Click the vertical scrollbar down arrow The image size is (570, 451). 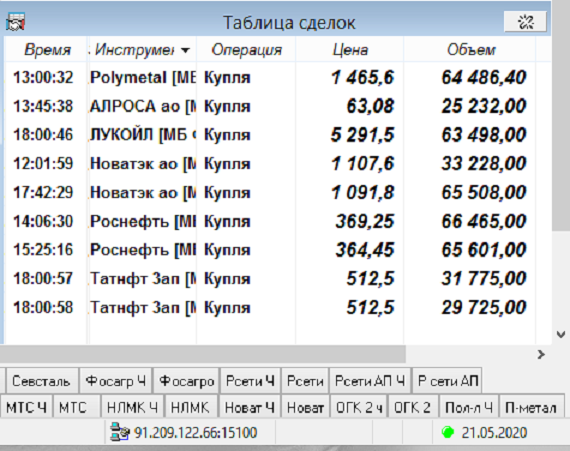point(561,334)
